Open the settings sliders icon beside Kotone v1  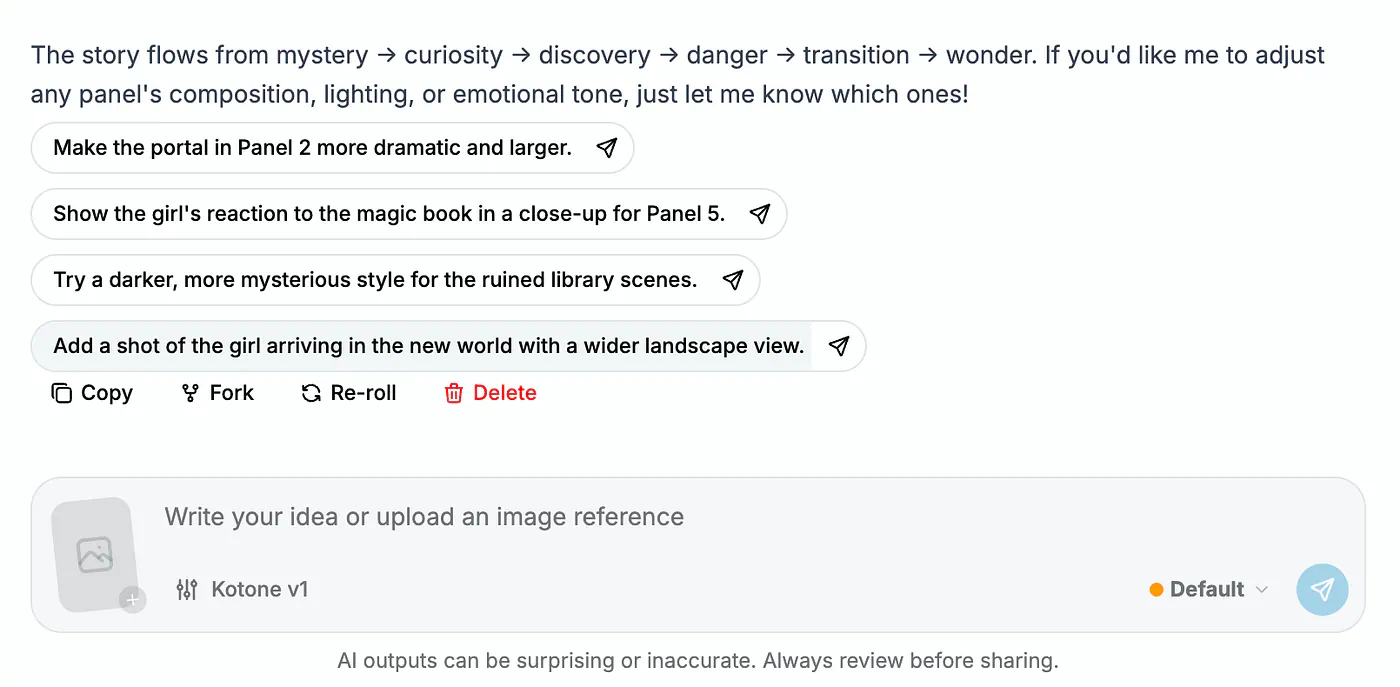click(x=187, y=589)
